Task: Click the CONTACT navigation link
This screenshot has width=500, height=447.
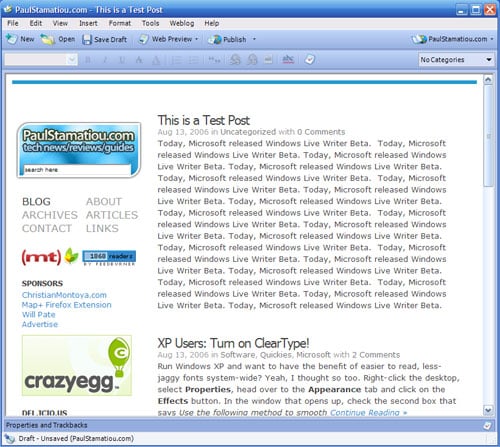Action: 47,228
